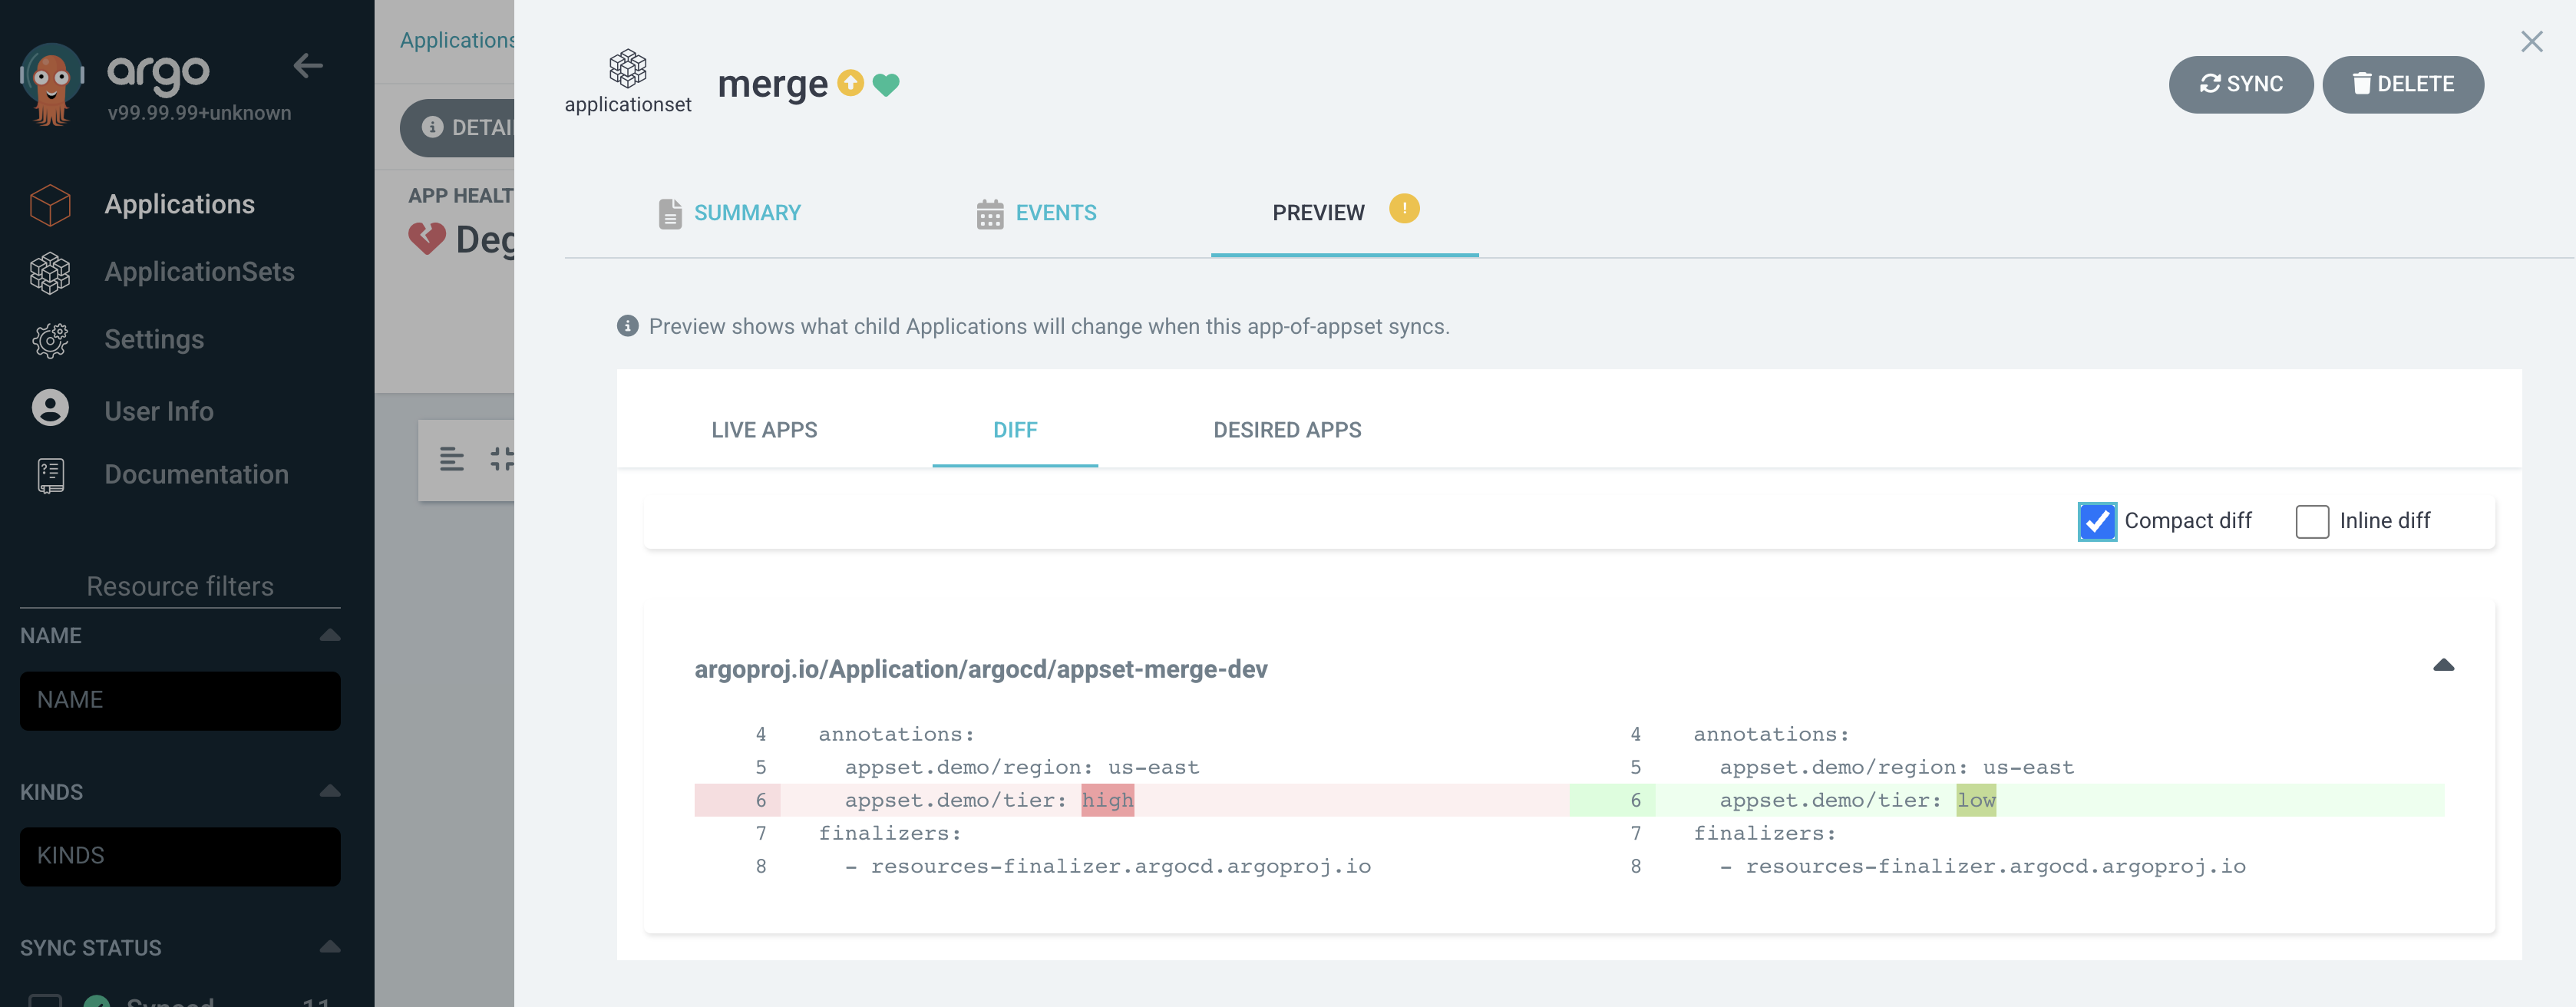The height and width of the screenshot is (1007, 2576).
Task: Open the SUMMARY tab
Action: click(x=730, y=213)
